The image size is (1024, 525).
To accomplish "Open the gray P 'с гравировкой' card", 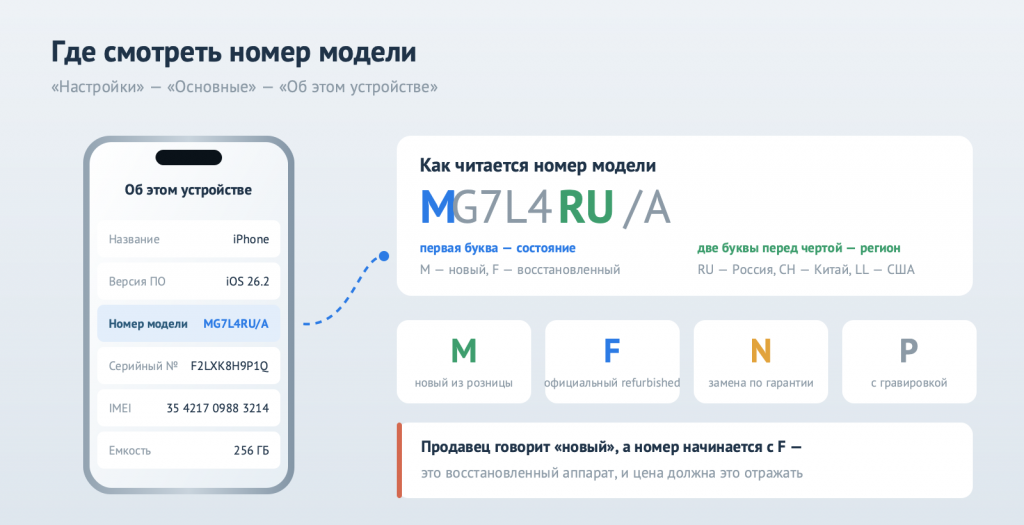I will tap(909, 361).
